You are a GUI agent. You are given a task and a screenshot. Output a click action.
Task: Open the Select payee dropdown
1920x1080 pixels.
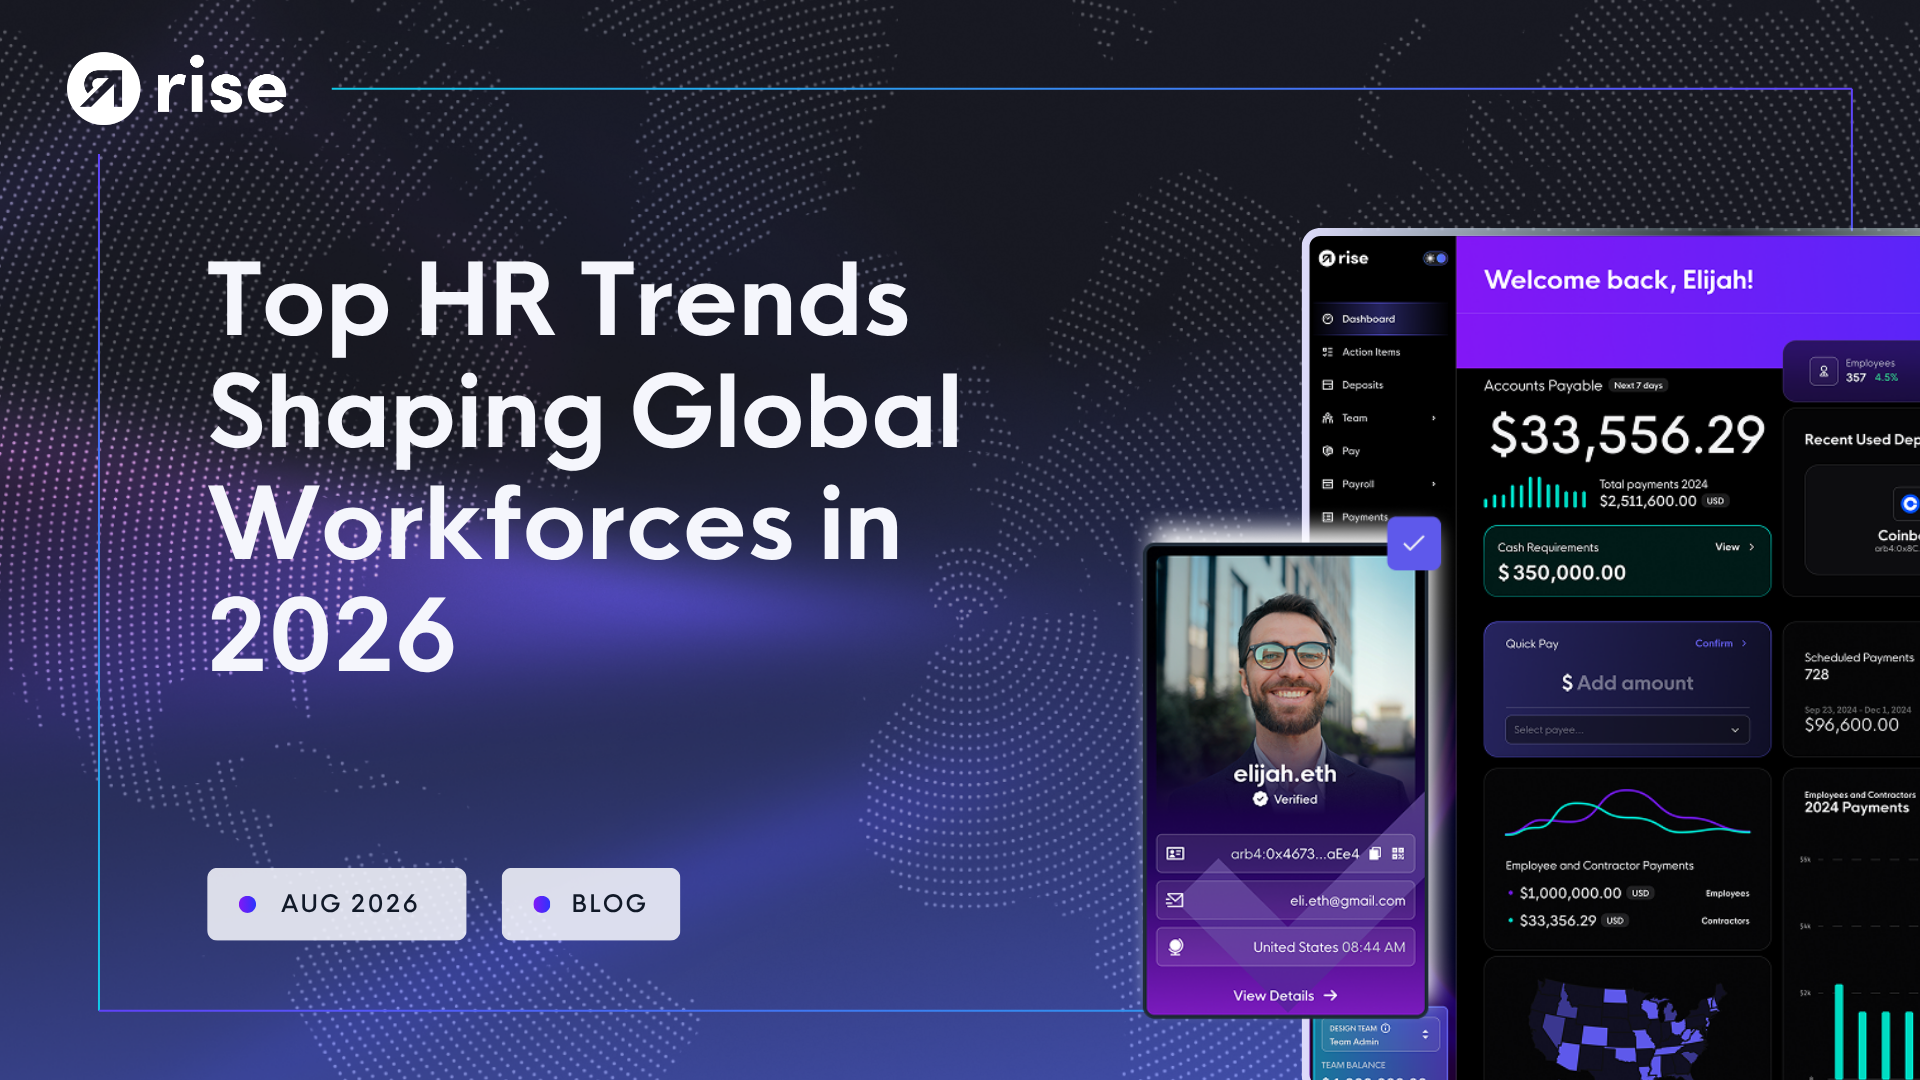click(x=1627, y=730)
